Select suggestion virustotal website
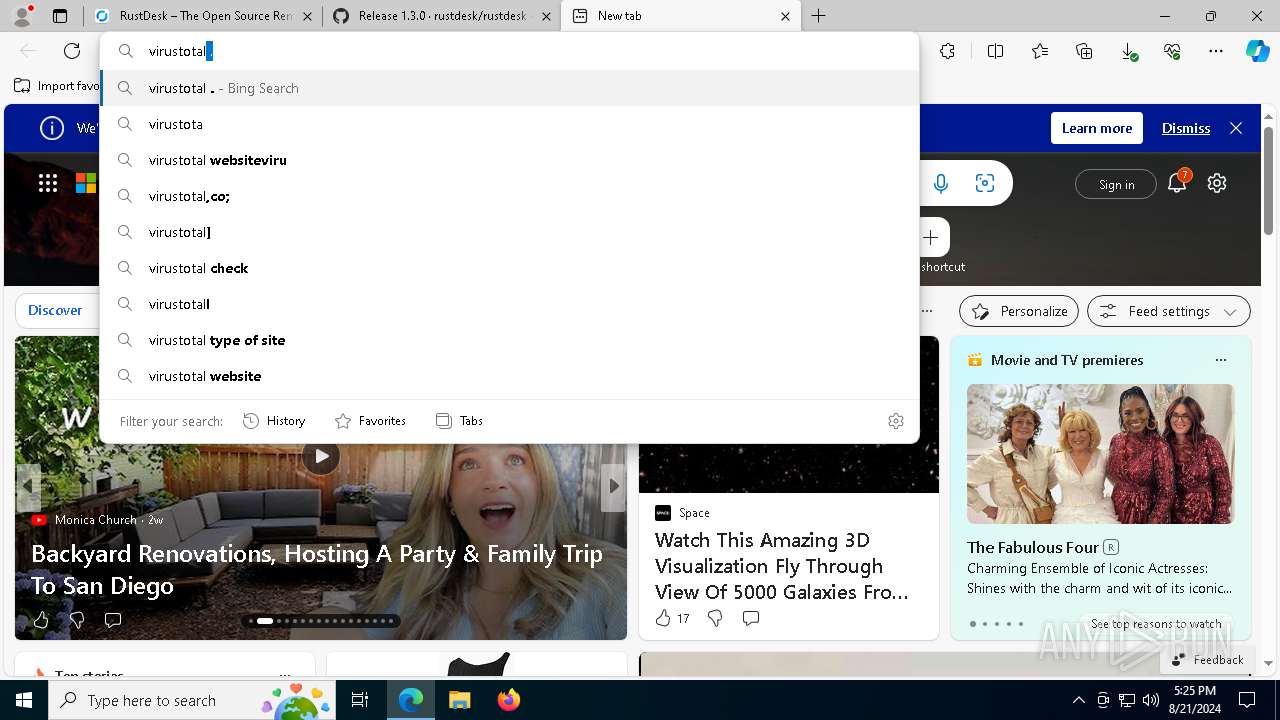This screenshot has width=1280, height=720. (510, 376)
